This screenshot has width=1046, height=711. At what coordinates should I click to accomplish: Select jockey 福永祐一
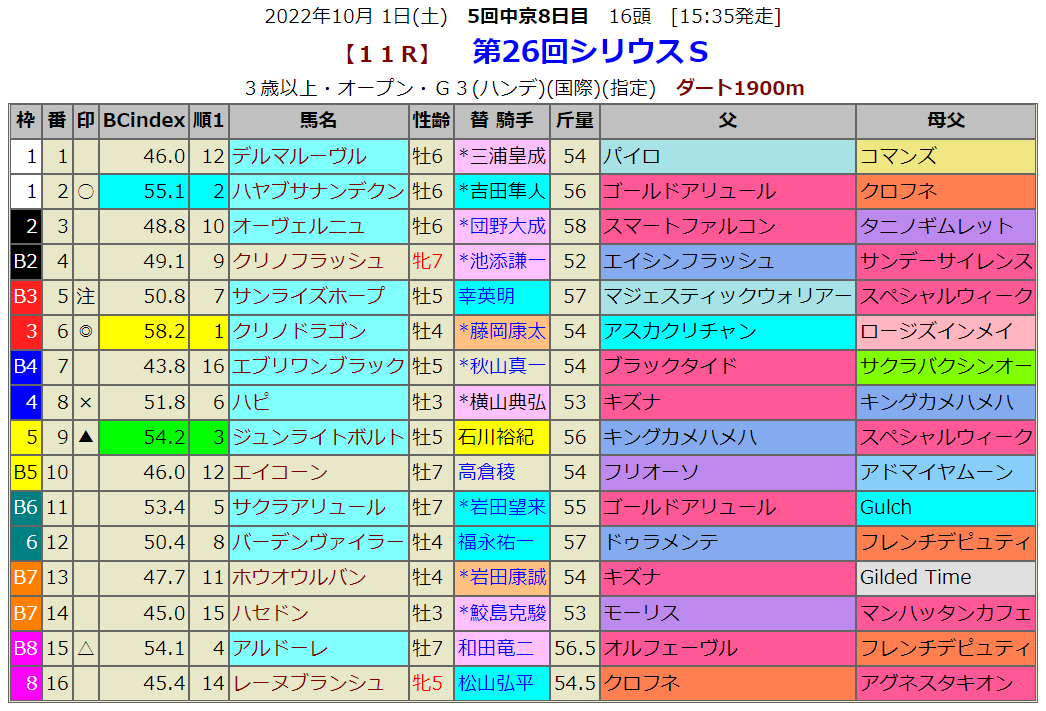pyautogui.click(x=495, y=542)
